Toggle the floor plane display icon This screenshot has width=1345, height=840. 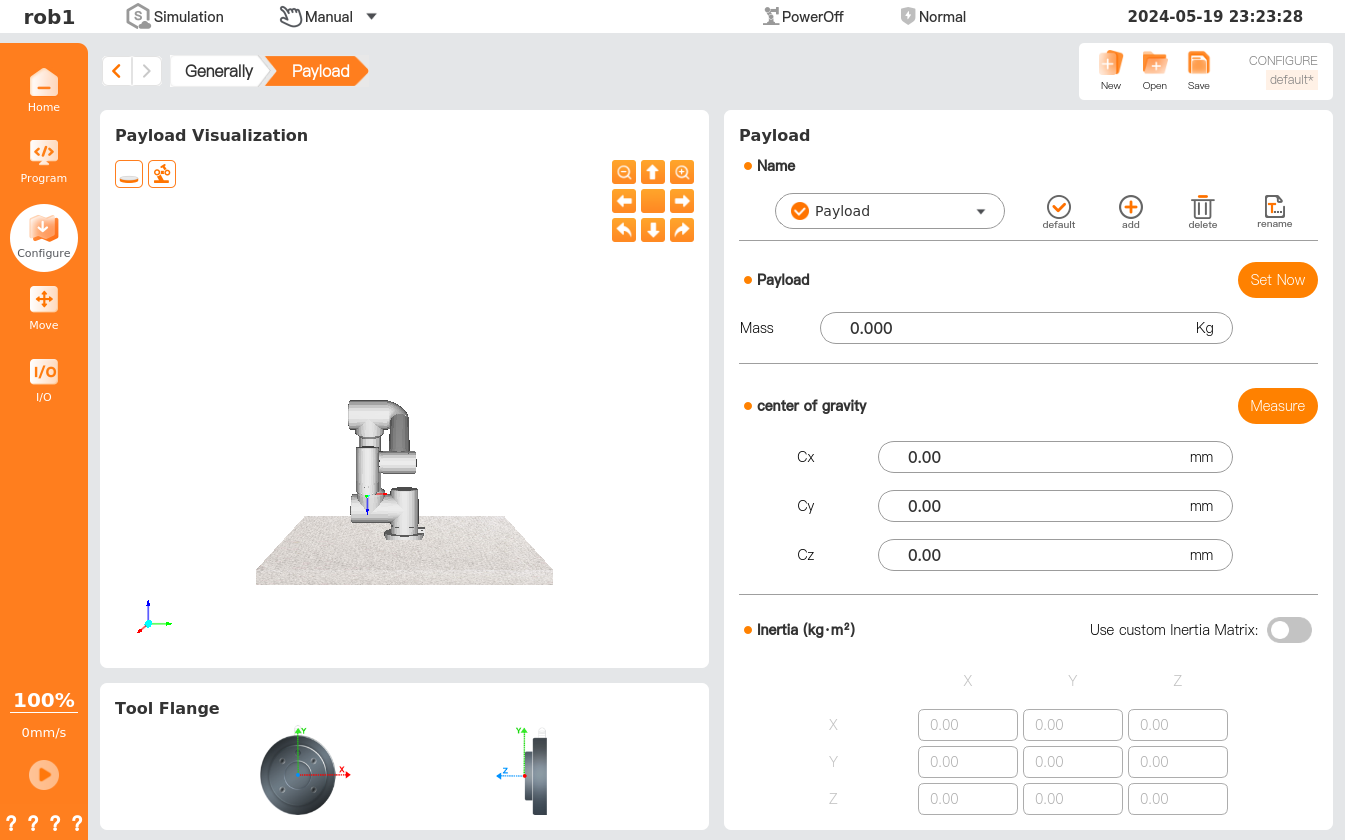tap(129, 174)
